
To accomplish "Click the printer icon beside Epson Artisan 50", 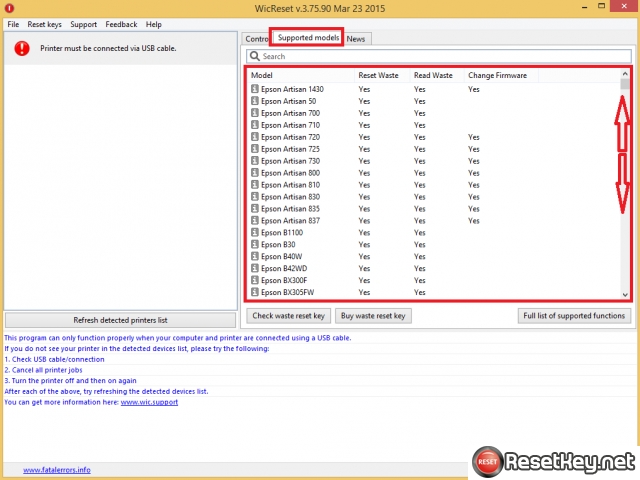I will pos(255,102).
